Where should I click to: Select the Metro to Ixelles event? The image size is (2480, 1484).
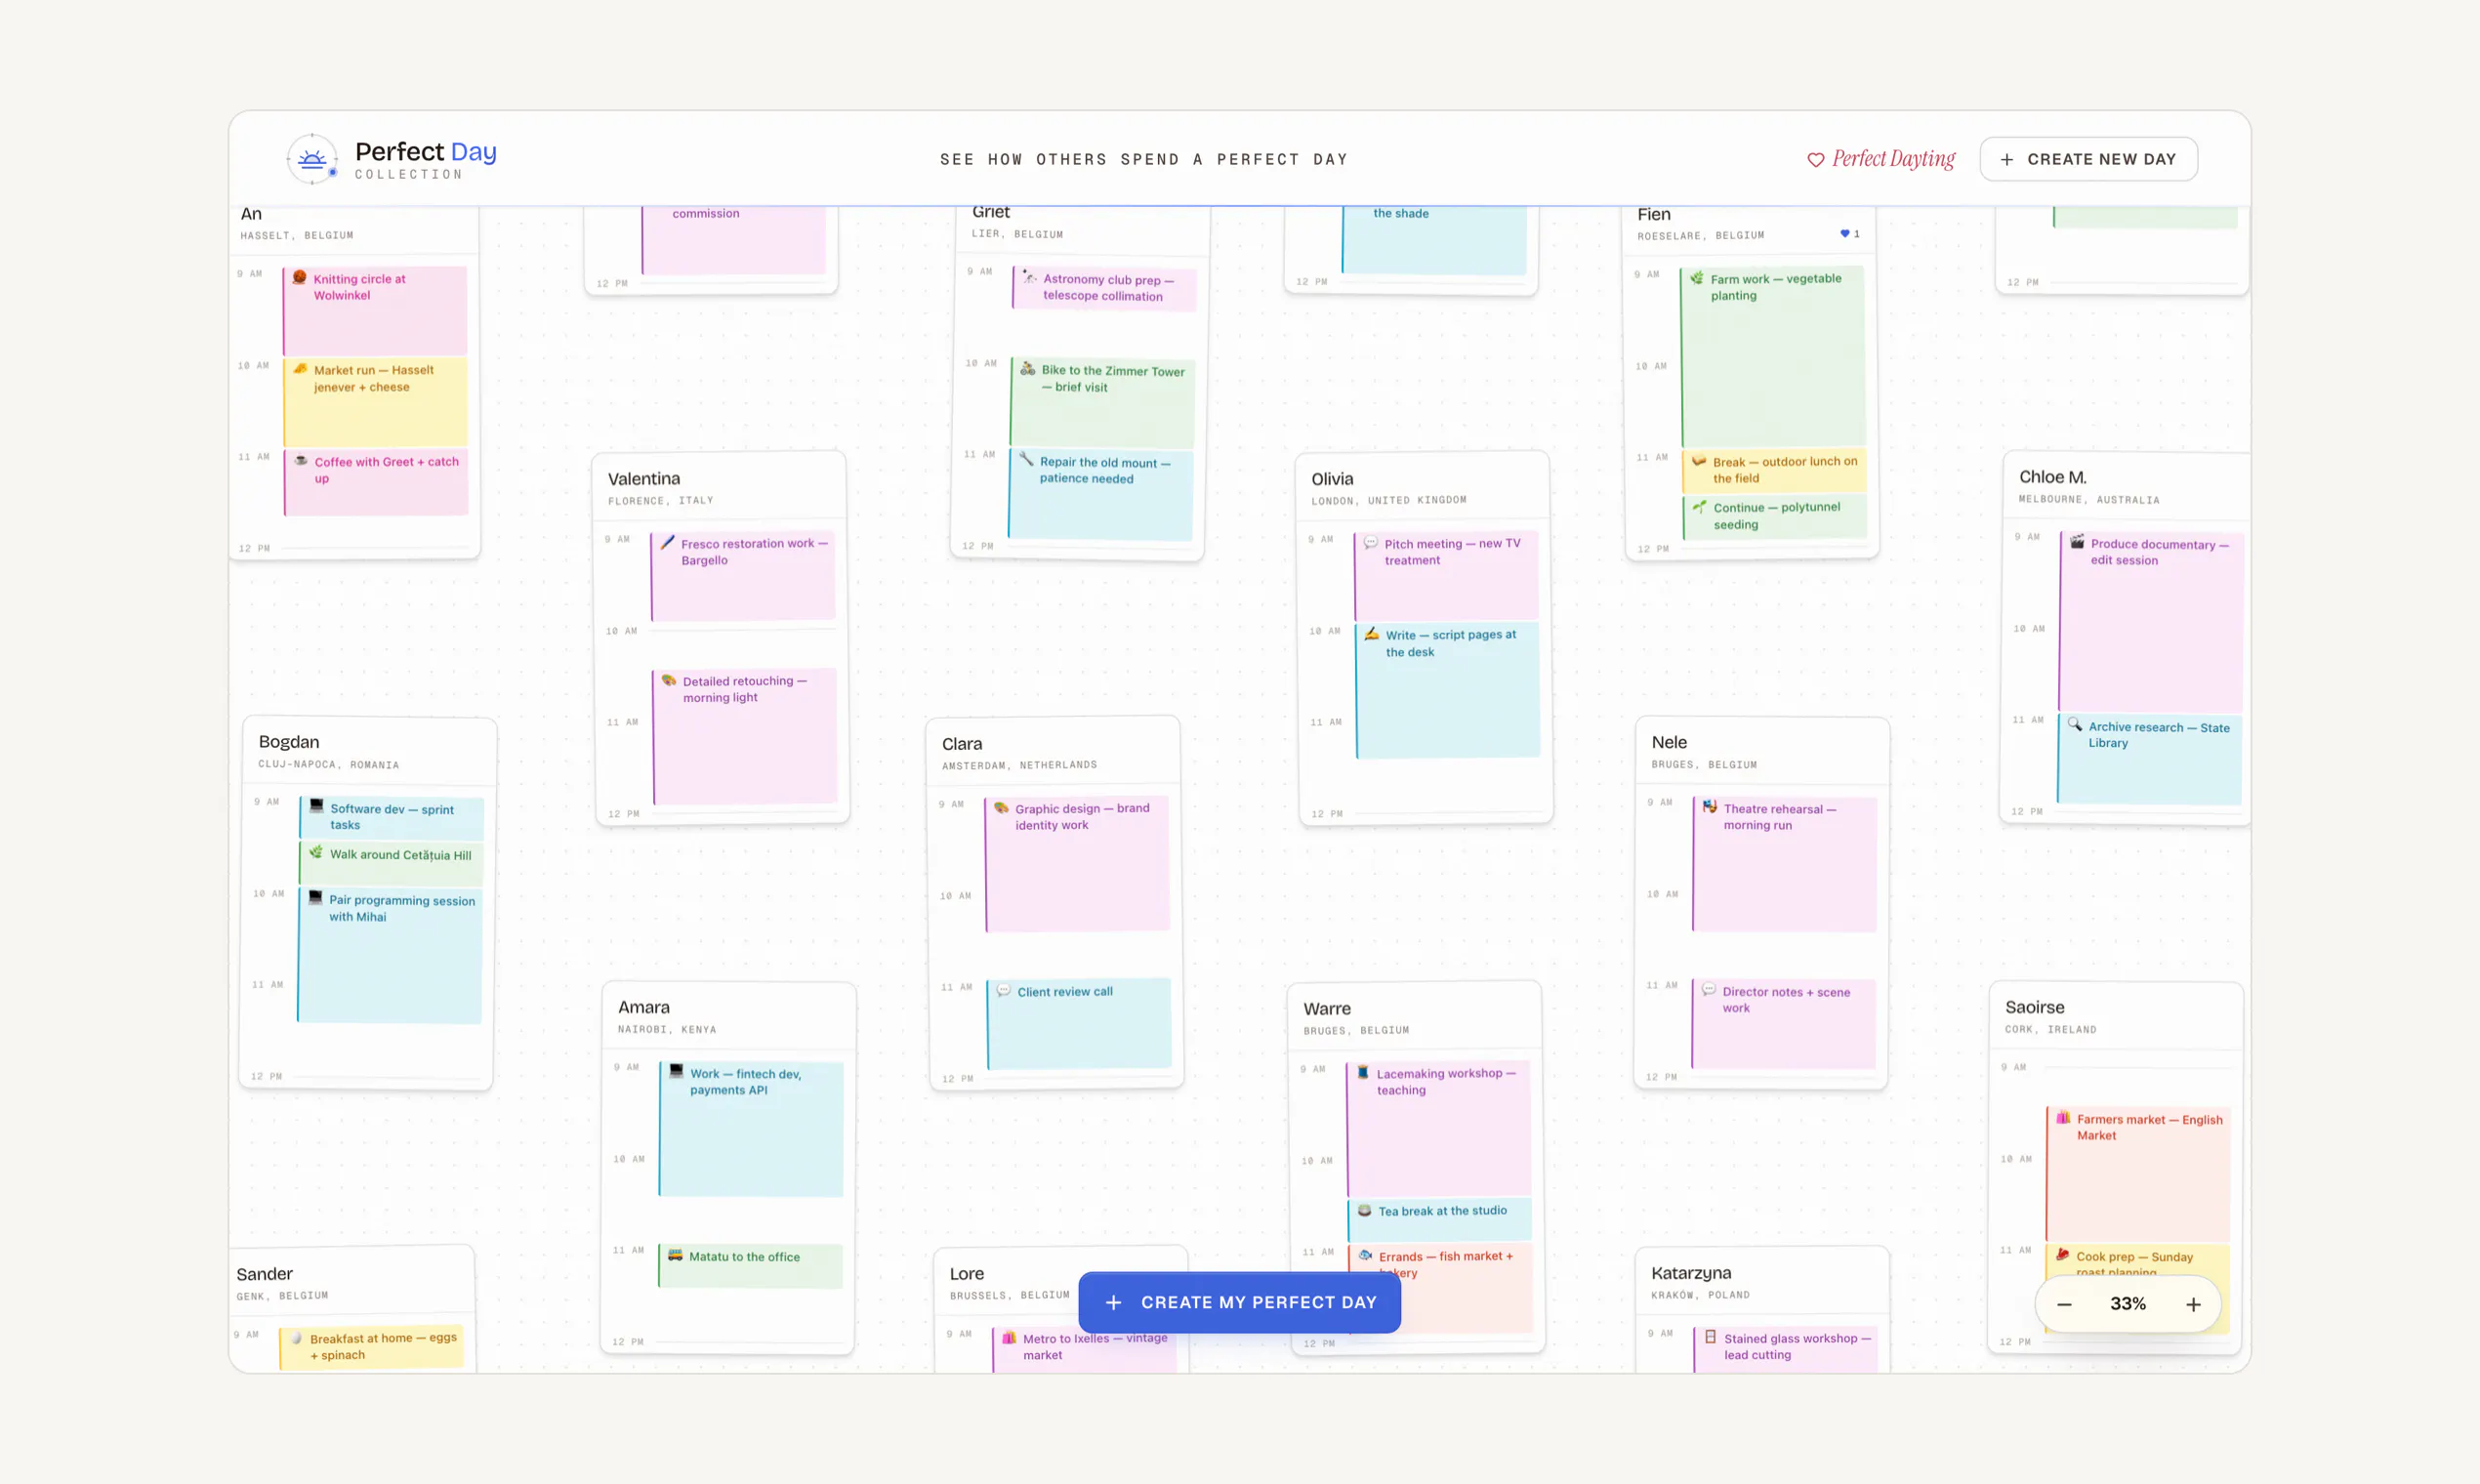1085,1349
